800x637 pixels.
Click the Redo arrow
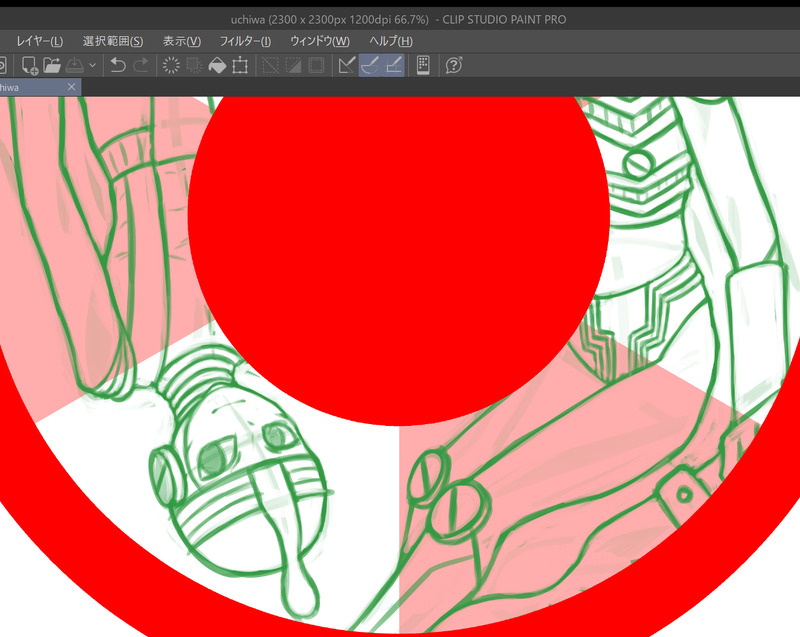[x=141, y=65]
